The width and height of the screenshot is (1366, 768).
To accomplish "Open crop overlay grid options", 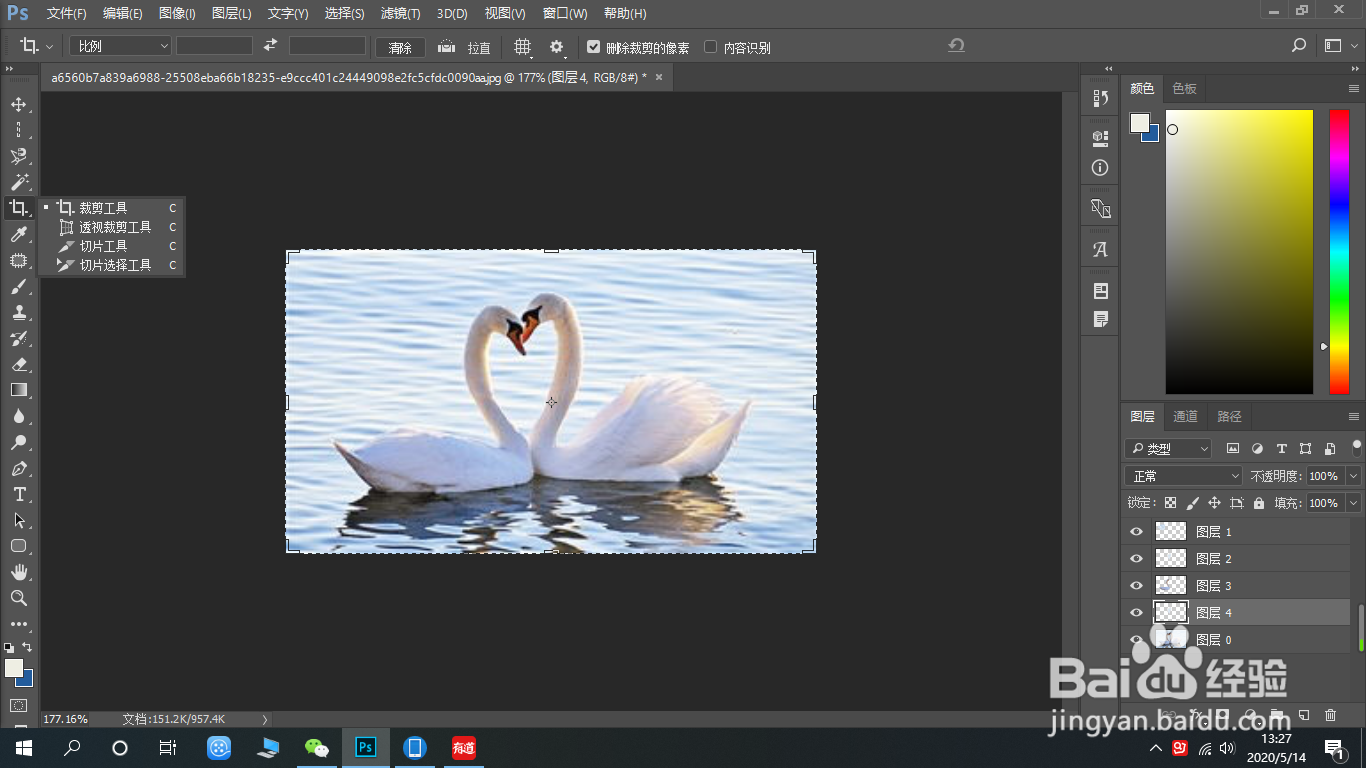I will click(x=523, y=47).
